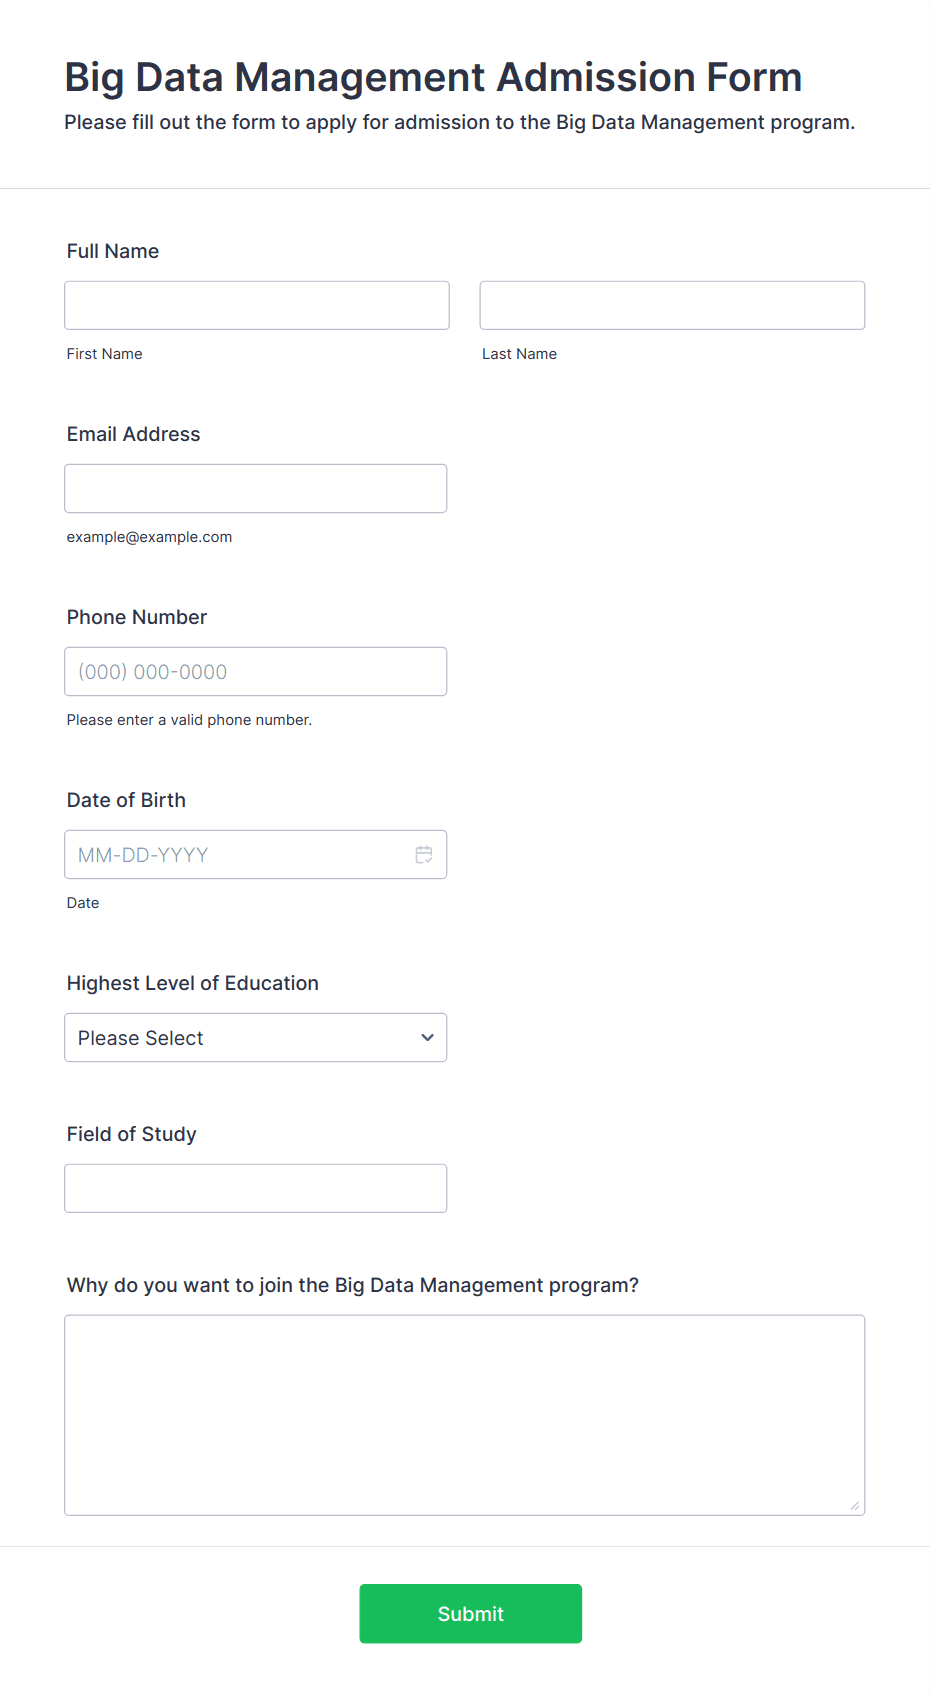
Task: Click the textarea resize grip icon
Action: click(855, 1505)
